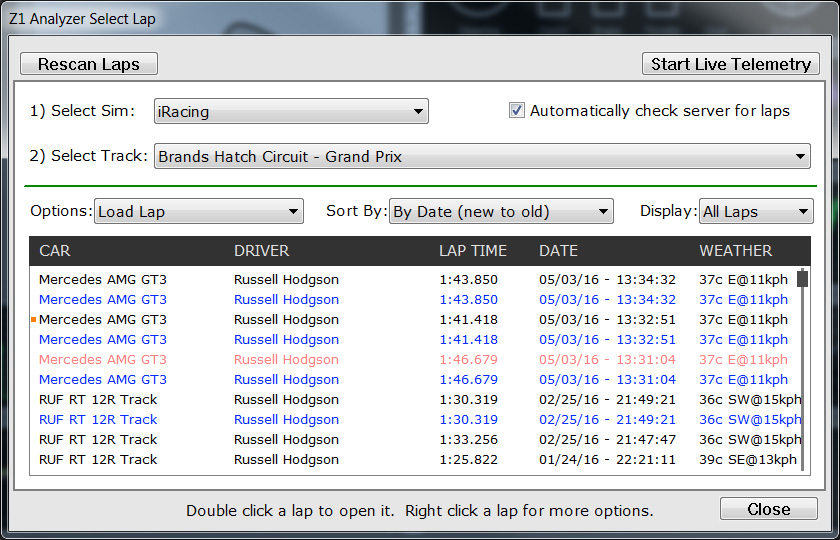Select RUF lap with time 1:25.822

pyautogui.click(x=415, y=460)
